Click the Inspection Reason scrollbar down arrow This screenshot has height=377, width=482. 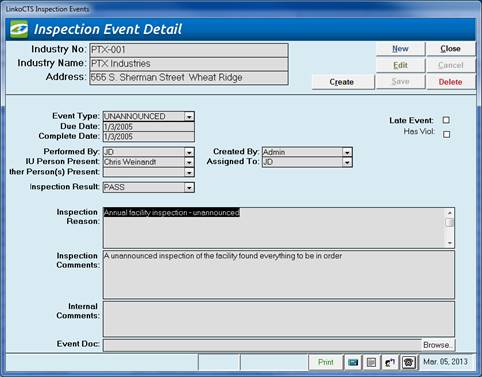pyautogui.click(x=450, y=243)
